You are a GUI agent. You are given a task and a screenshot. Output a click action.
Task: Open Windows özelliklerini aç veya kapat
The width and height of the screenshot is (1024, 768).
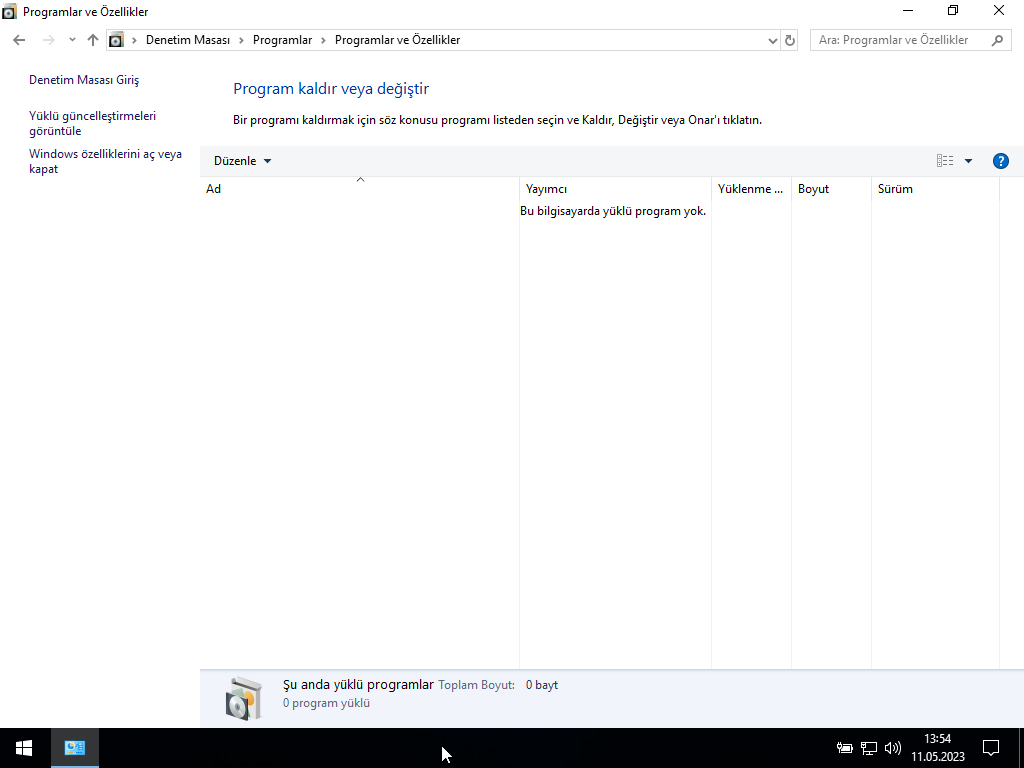click(x=105, y=161)
